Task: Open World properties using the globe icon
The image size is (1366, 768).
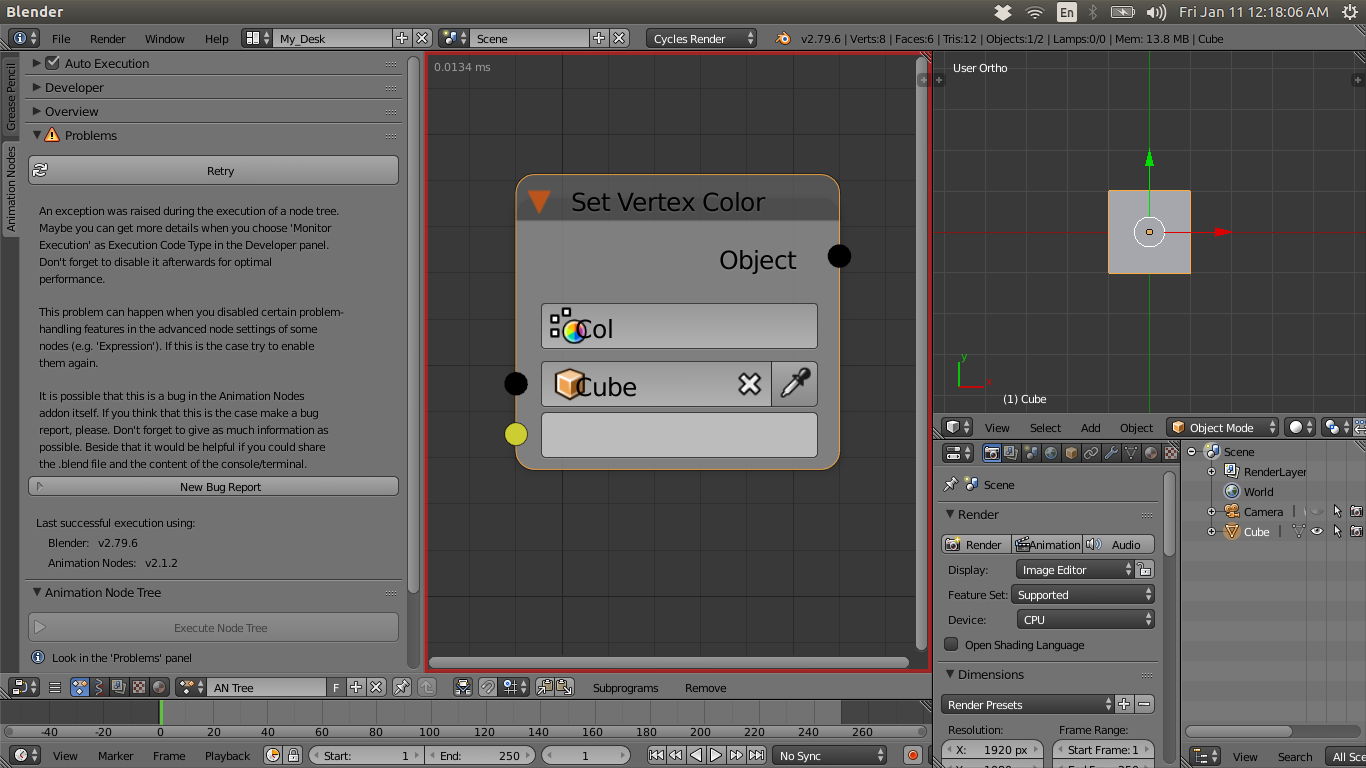Action: (1049, 452)
